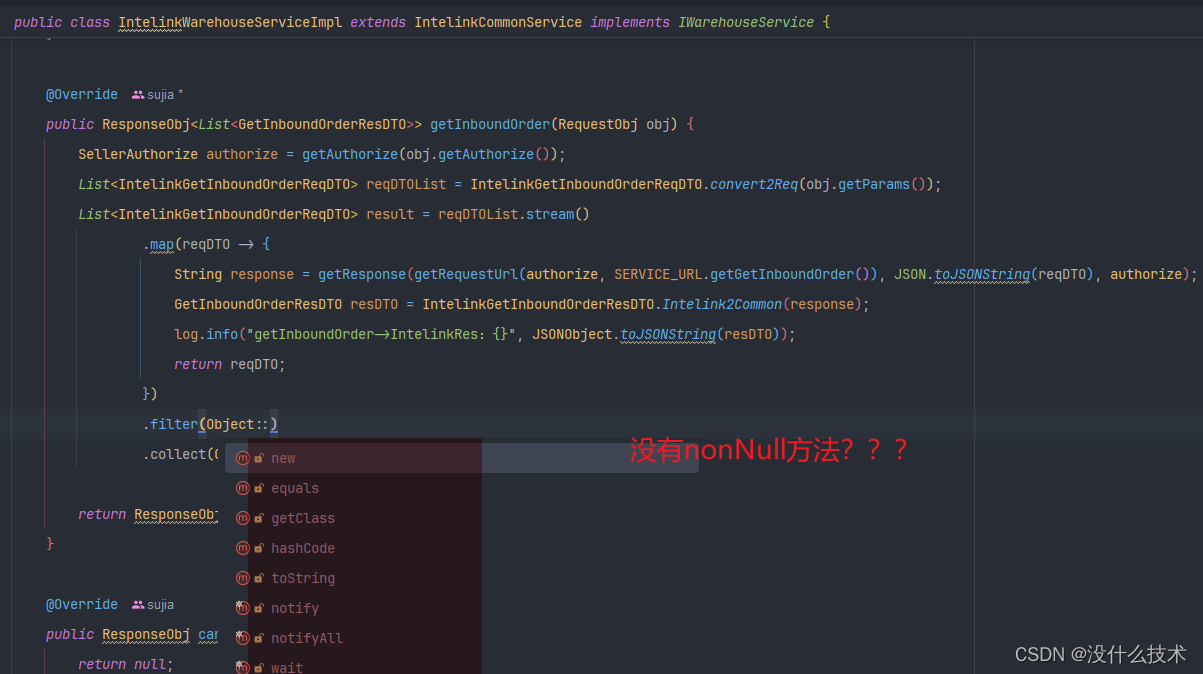The height and width of the screenshot is (674, 1203).
Task: Select "hashCode" from the completion dropdown
Action: pyautogui.click(x=303, y=548)
